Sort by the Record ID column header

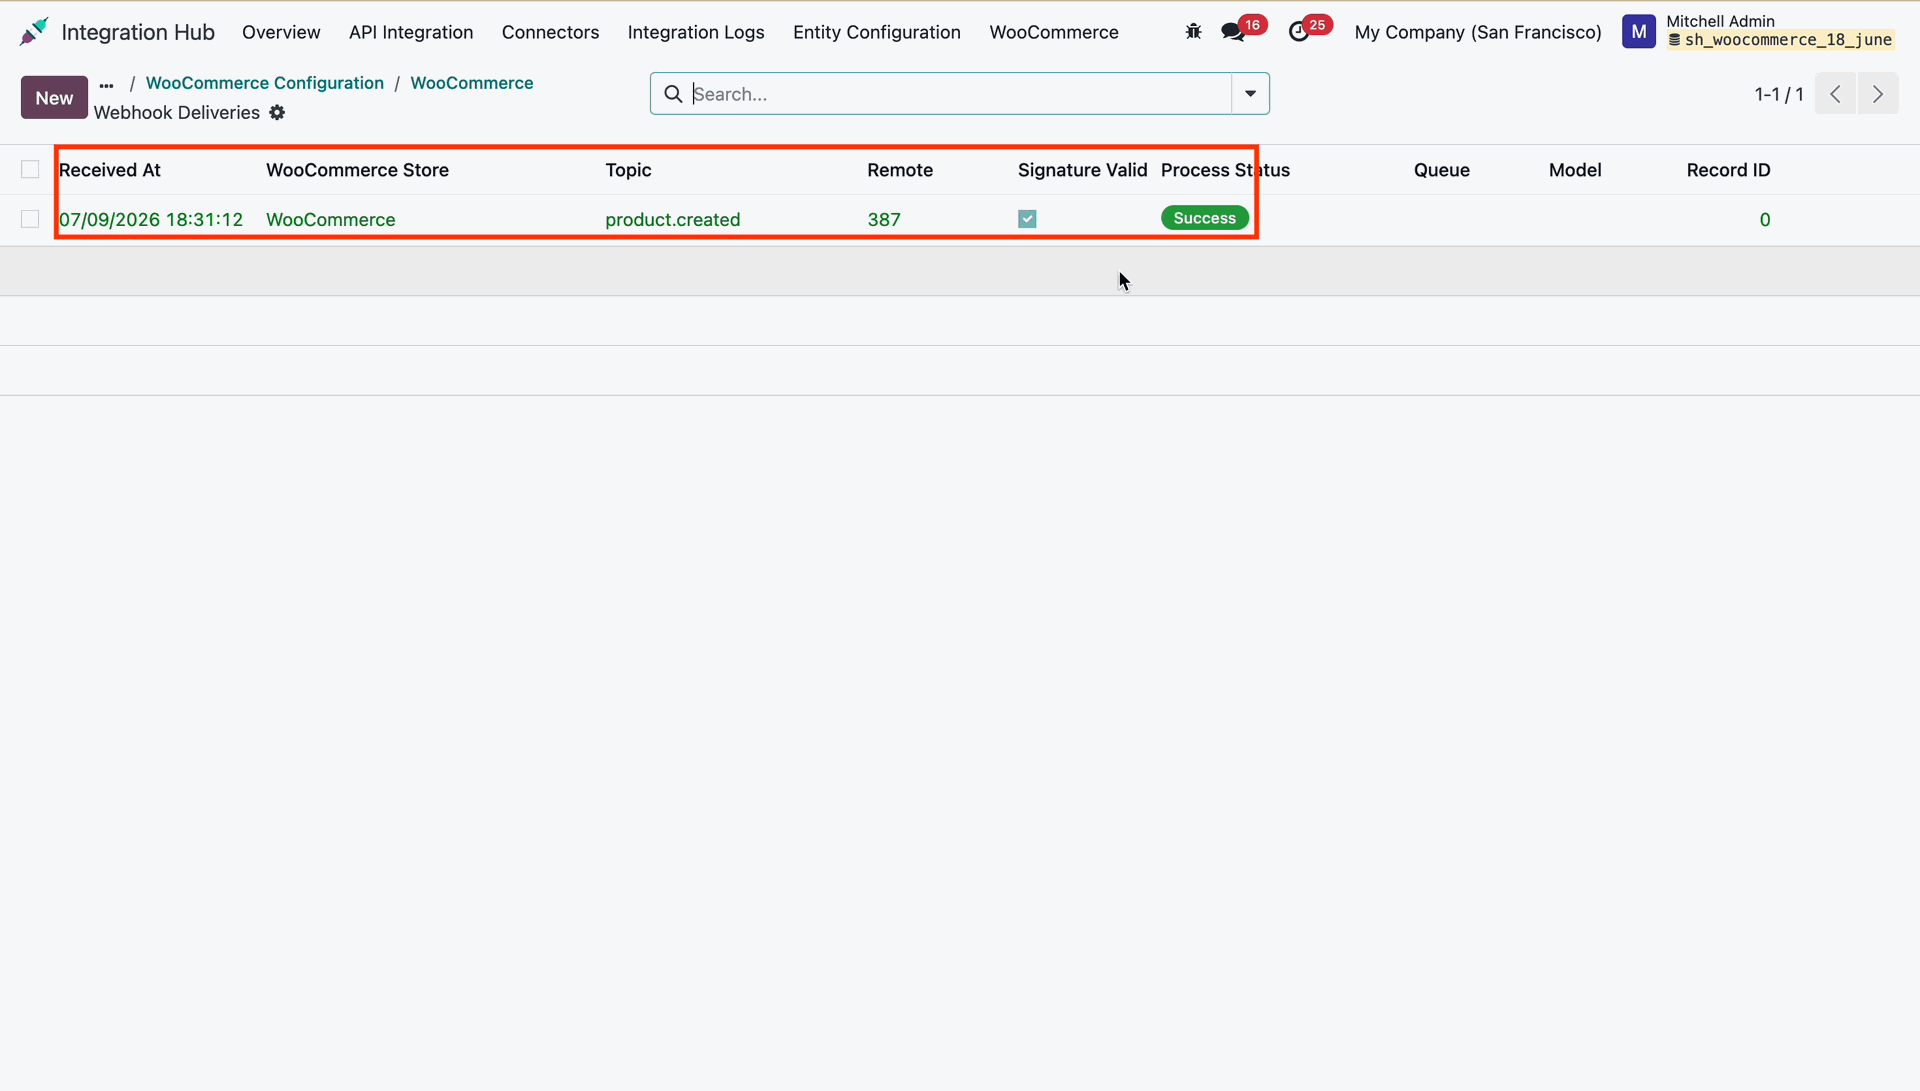(x=1728, y=170)
